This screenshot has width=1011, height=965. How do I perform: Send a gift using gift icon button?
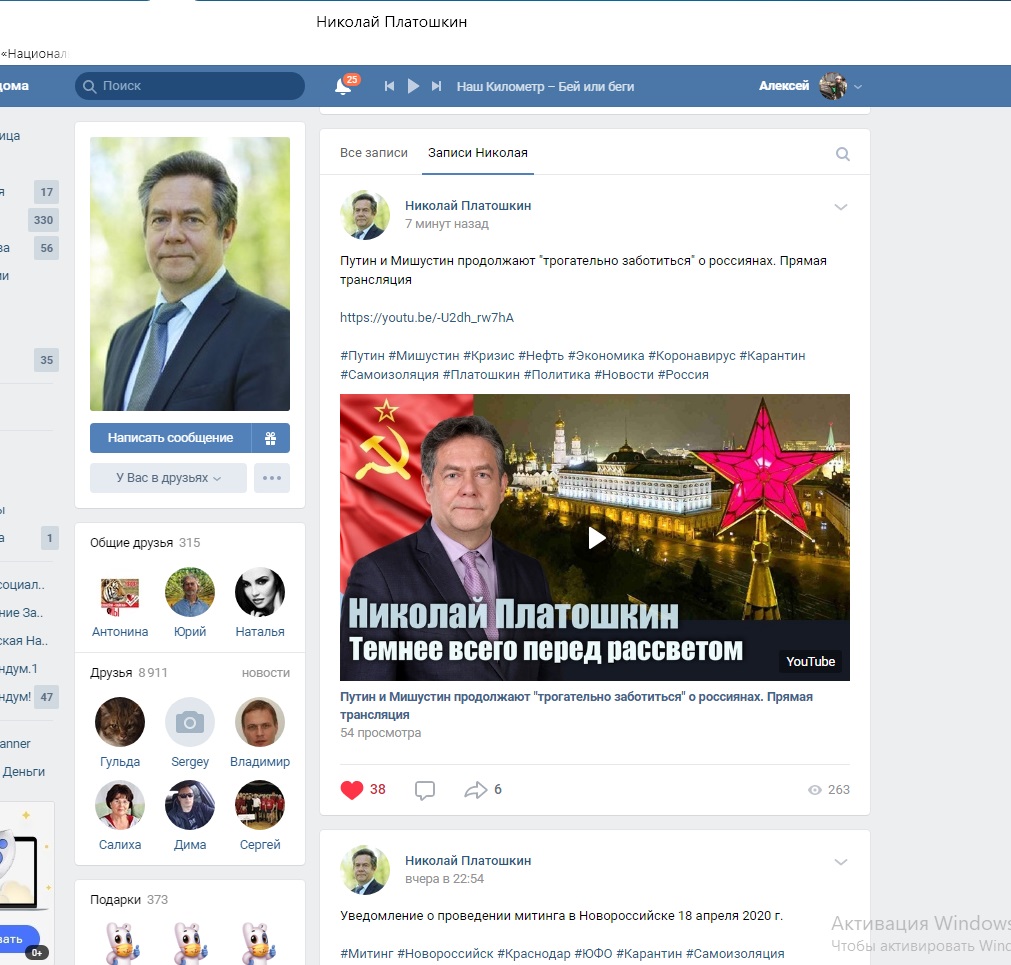coord(270,438)
